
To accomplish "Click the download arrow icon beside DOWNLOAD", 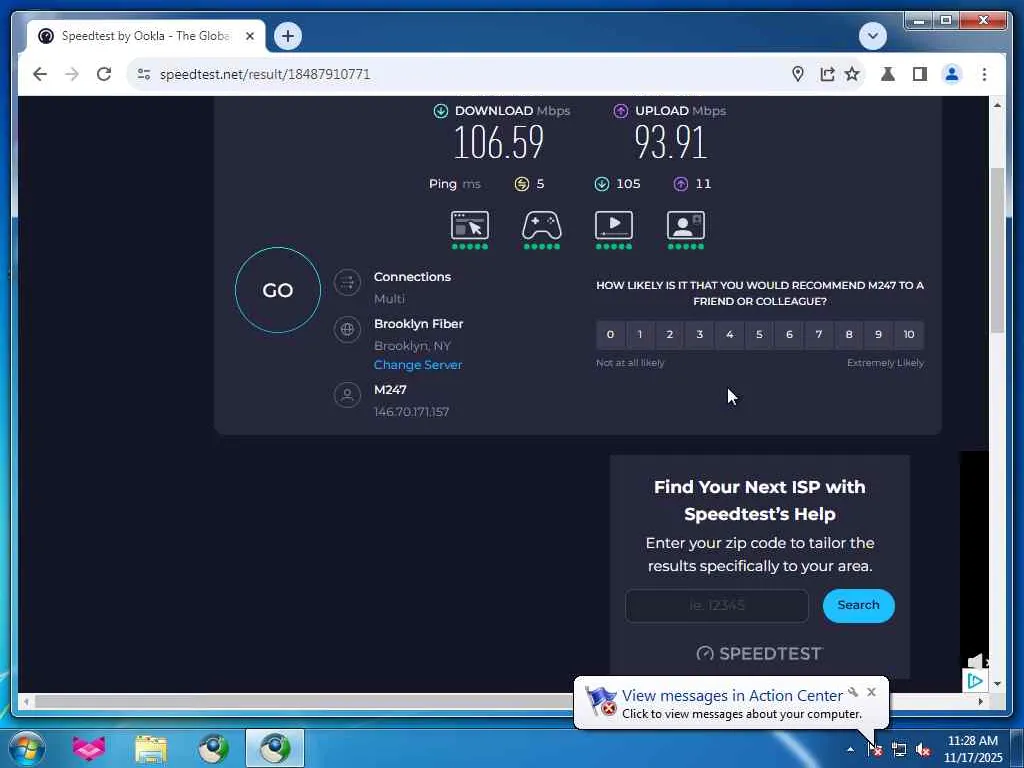I will click(x=441, y=110).
